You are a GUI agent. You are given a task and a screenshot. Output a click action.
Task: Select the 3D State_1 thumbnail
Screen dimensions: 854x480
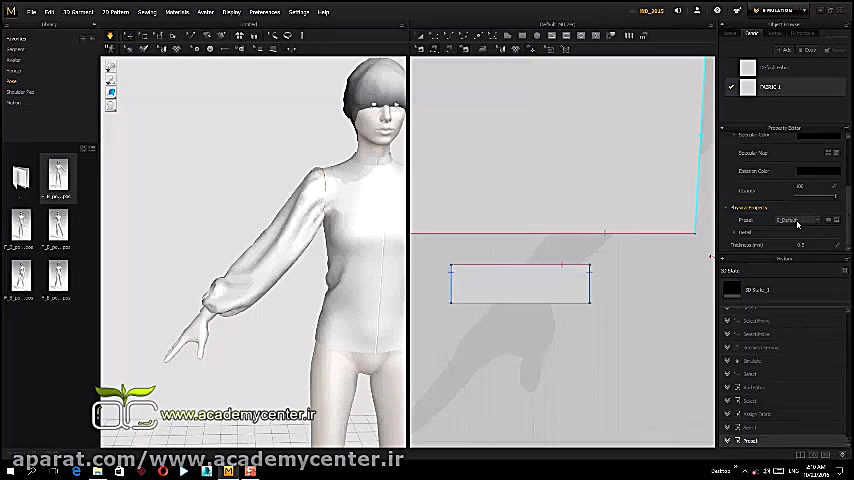[731, 289]
